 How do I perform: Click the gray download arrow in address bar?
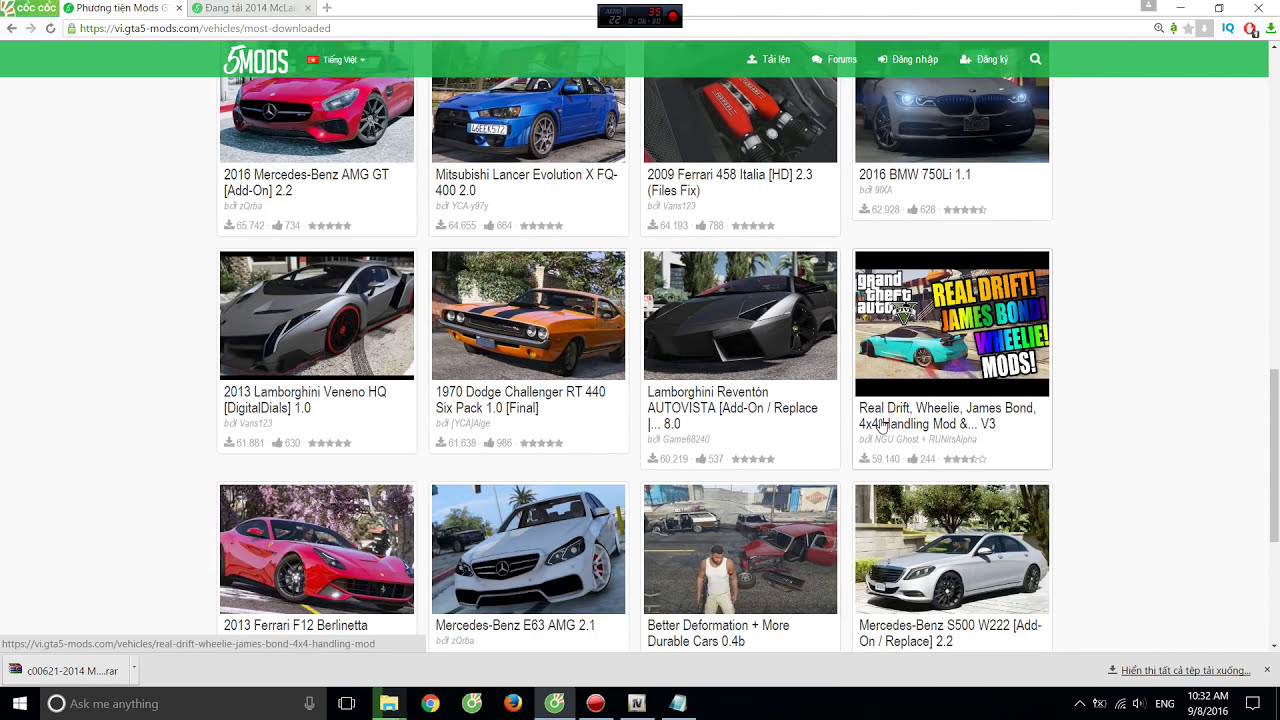pos(1205,28)
